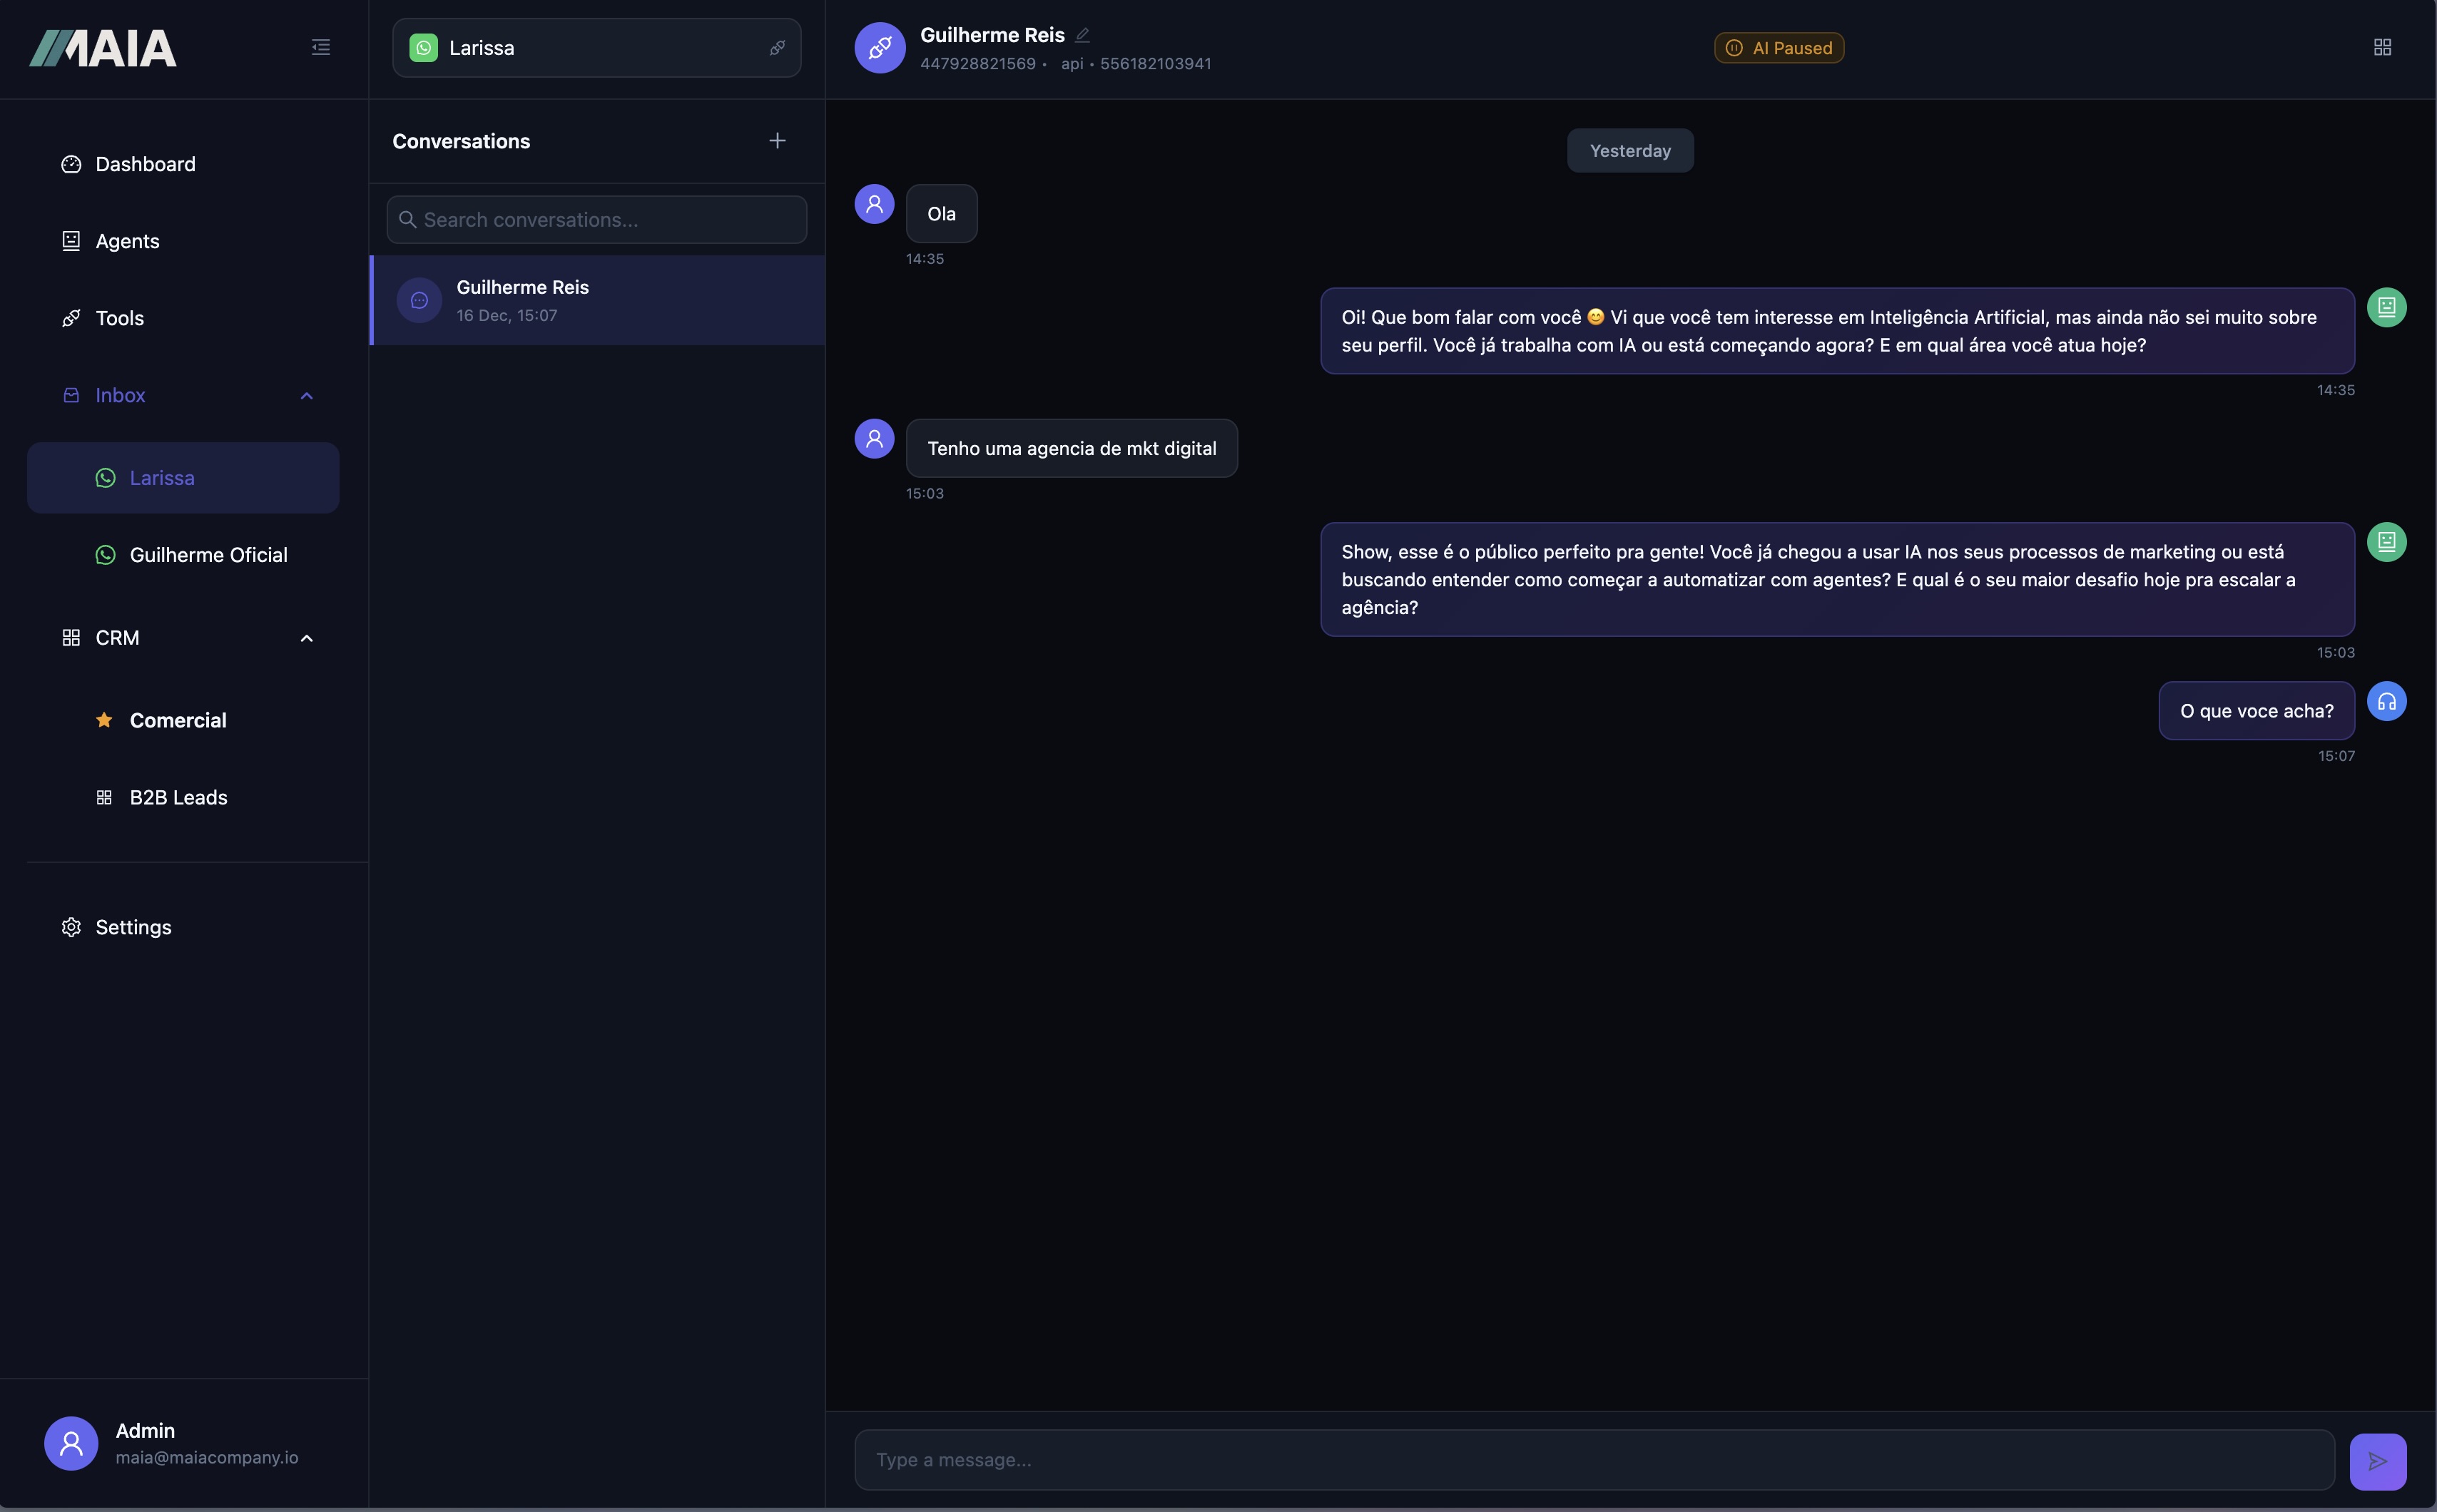Image resolution: width=2437 pixels, height=1512 pixels.
Task: Click the Admin profile at bottom
Action: [x=171, y=1443]
